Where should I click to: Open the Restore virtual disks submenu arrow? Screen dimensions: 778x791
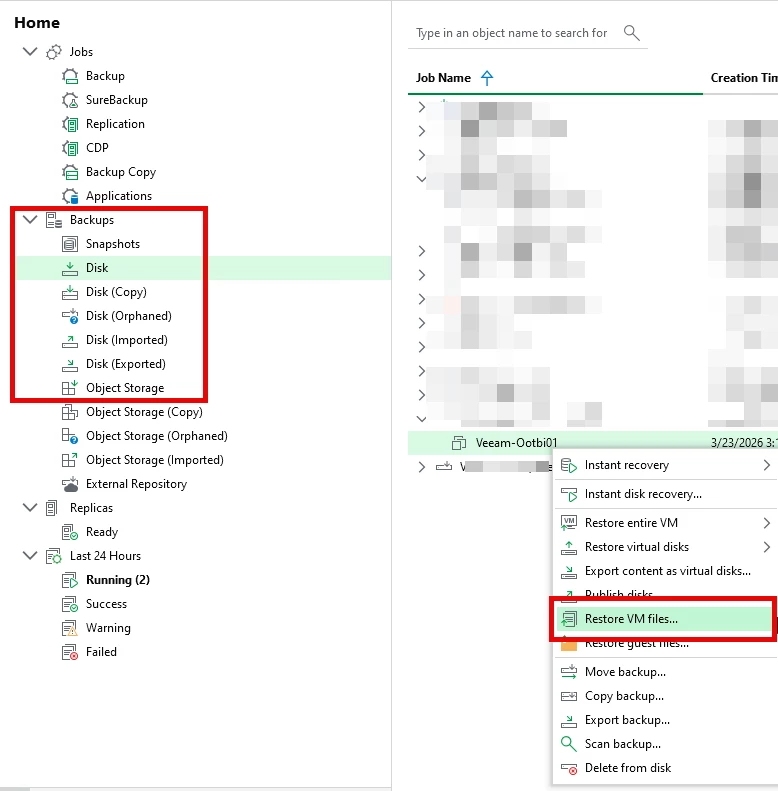[x=766, y=547]
